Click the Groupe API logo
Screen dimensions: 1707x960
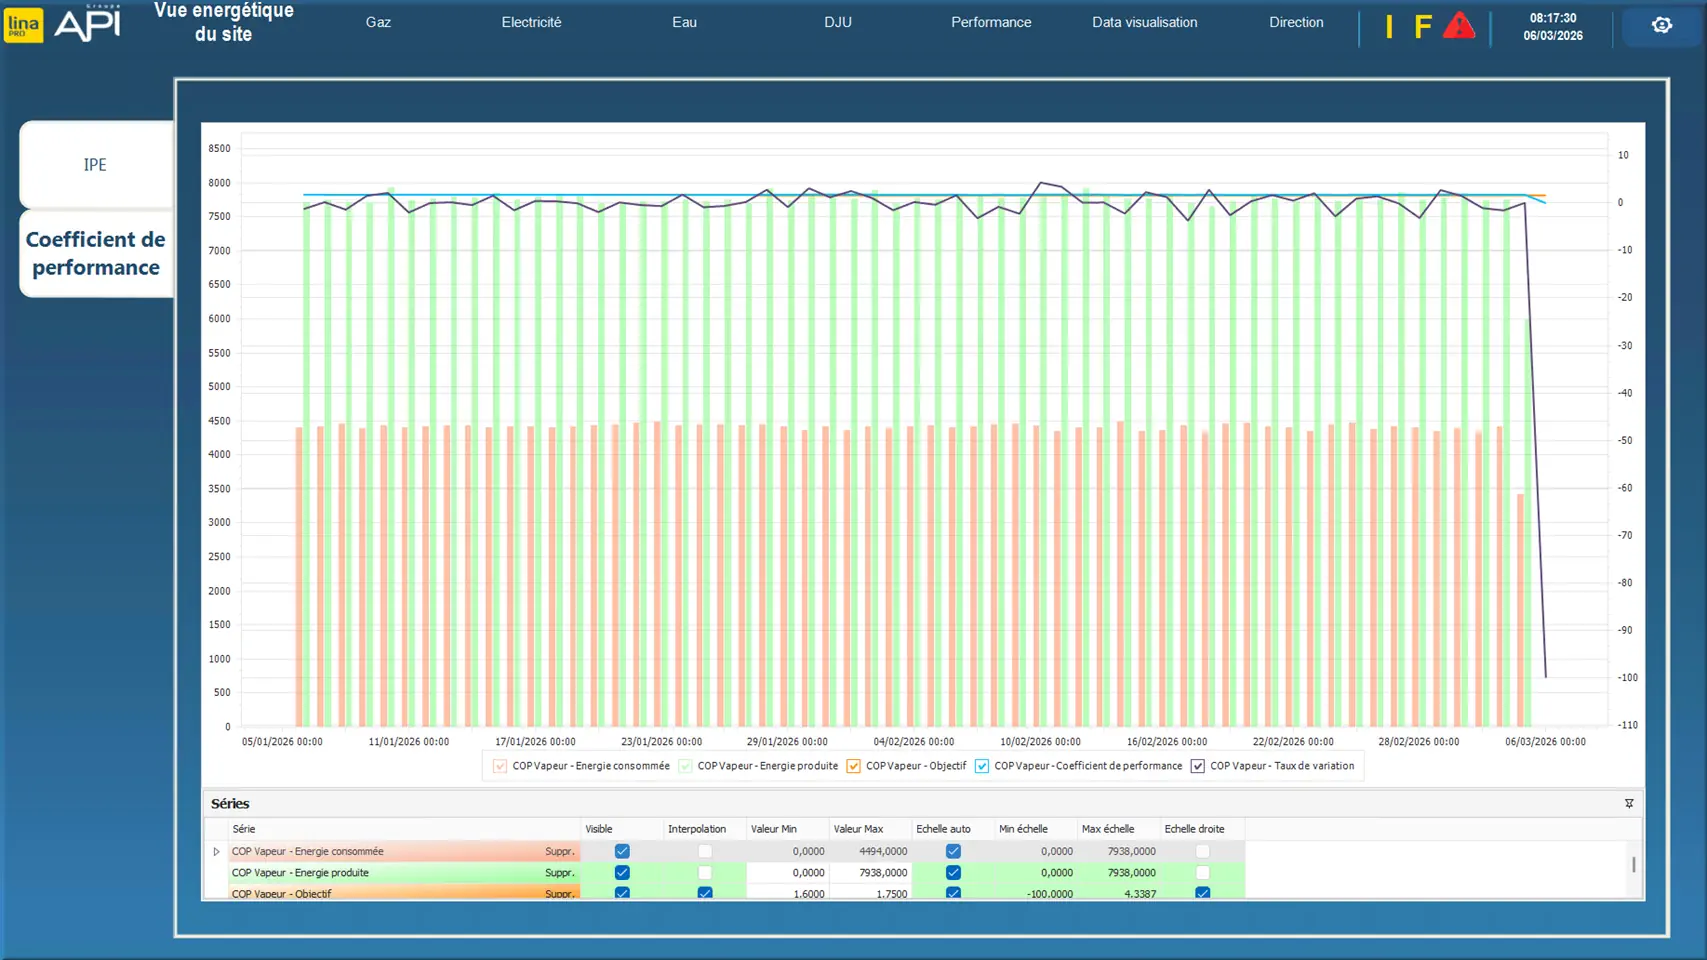[88, 24]
